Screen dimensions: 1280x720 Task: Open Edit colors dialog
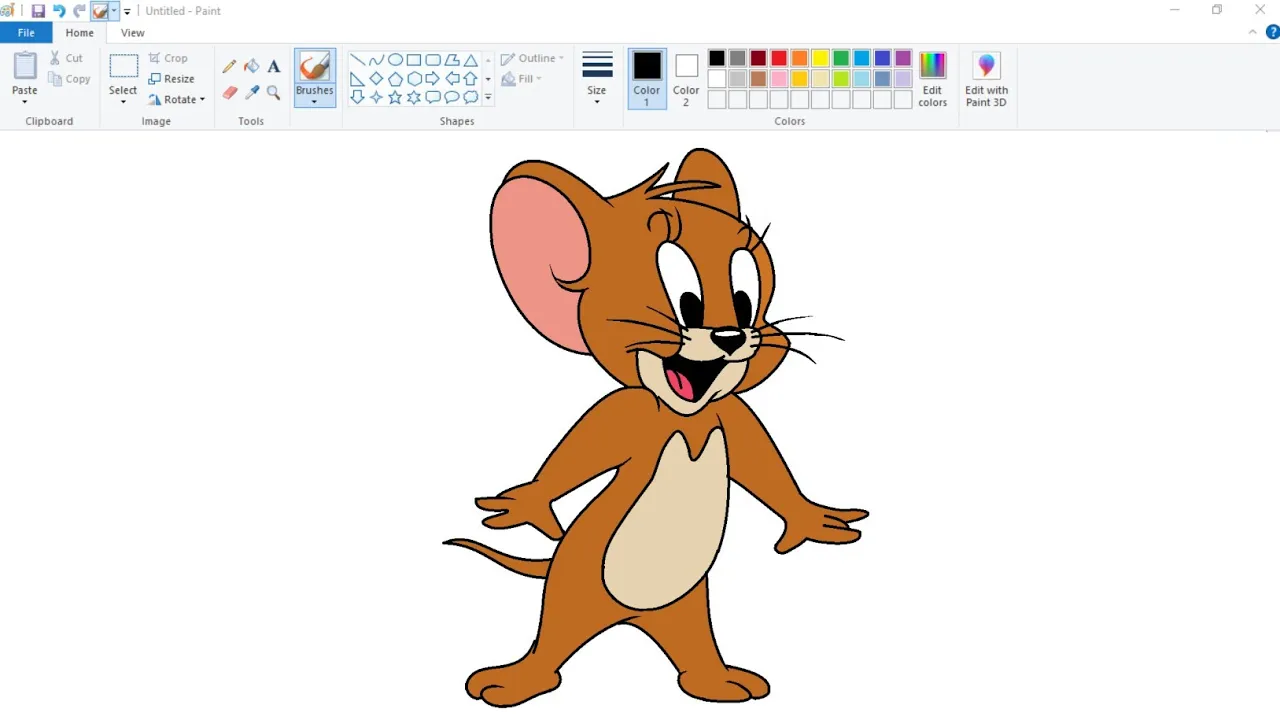pyautogui.click(x=933, y=79)
